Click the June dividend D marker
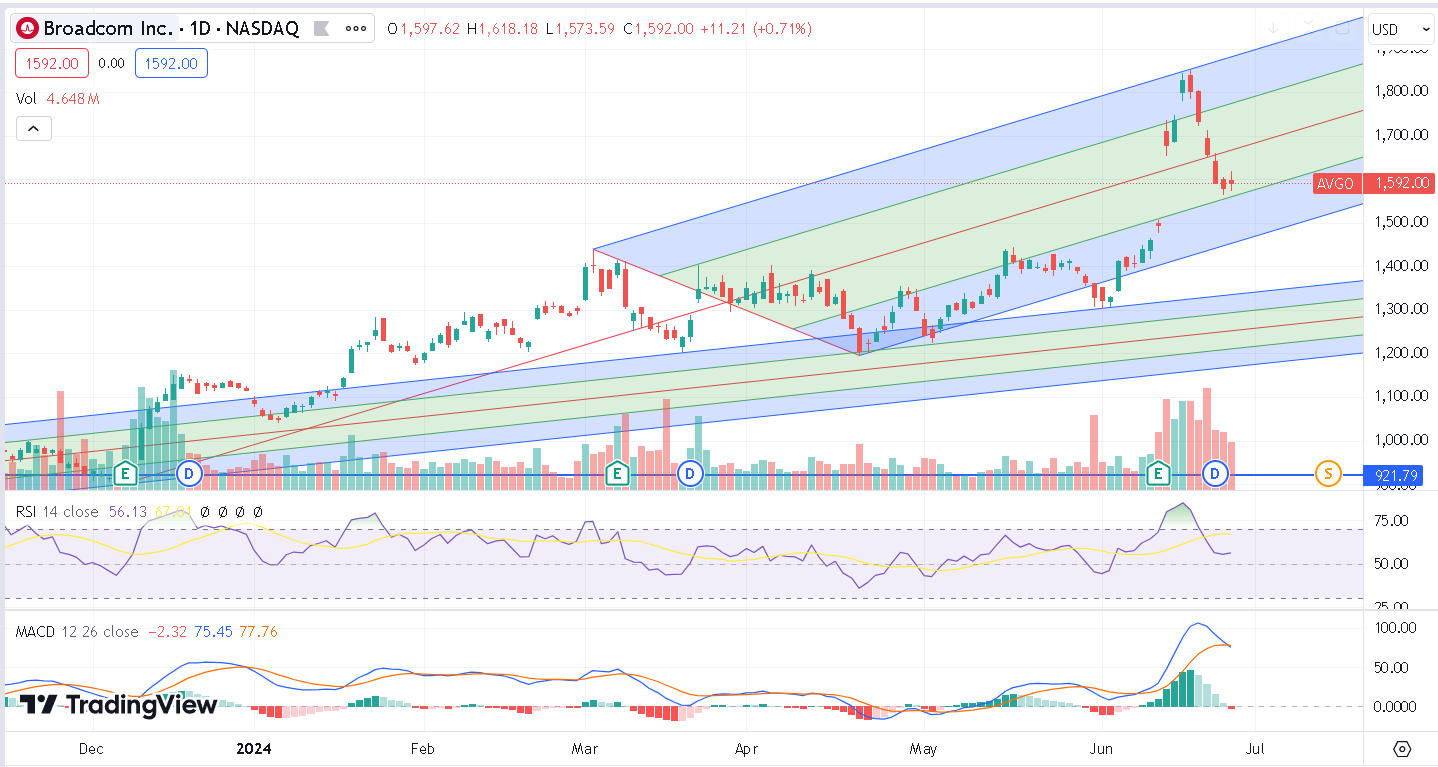 point(1215,473)
